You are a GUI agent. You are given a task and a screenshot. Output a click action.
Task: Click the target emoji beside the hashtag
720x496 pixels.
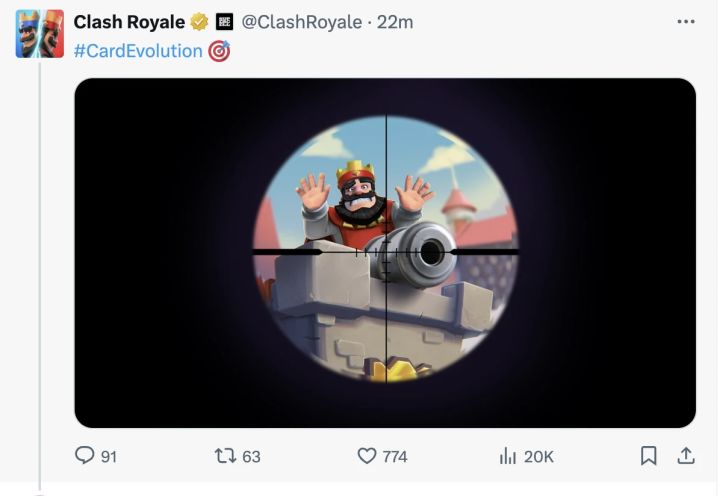(x=219, y=50)
